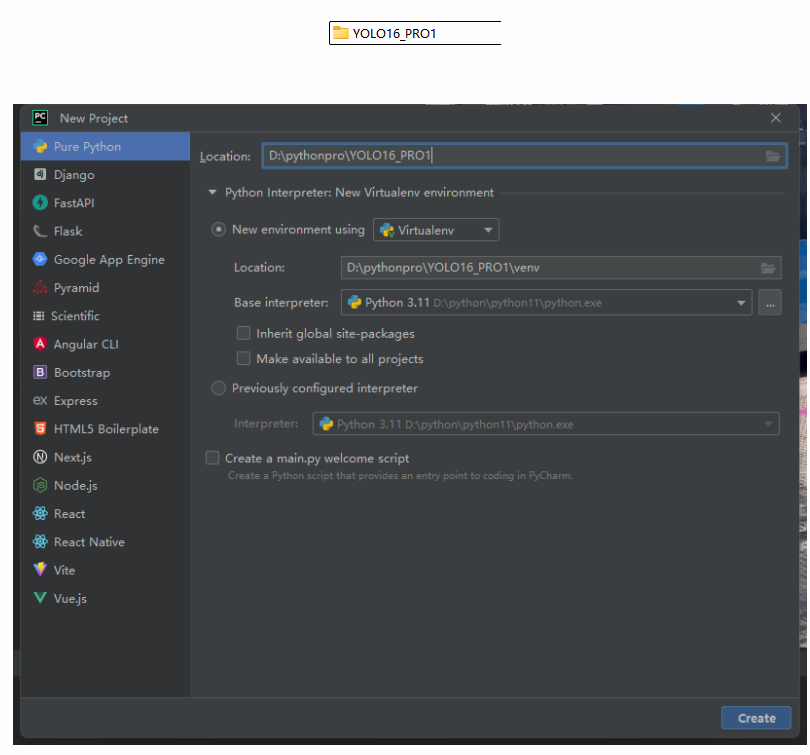Choose Vite project type
Viewport: 810px width, 755px height.
(105, 570)
